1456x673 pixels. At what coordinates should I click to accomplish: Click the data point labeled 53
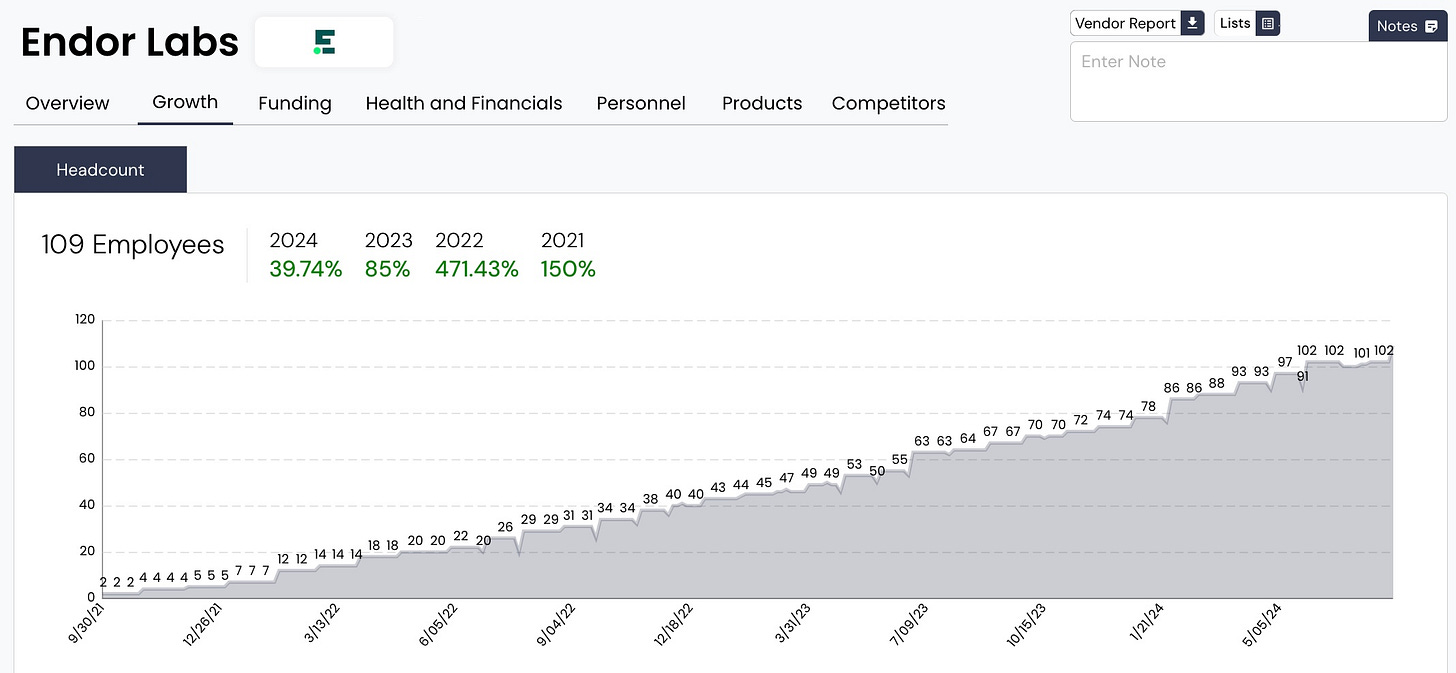tap(854, 464)
